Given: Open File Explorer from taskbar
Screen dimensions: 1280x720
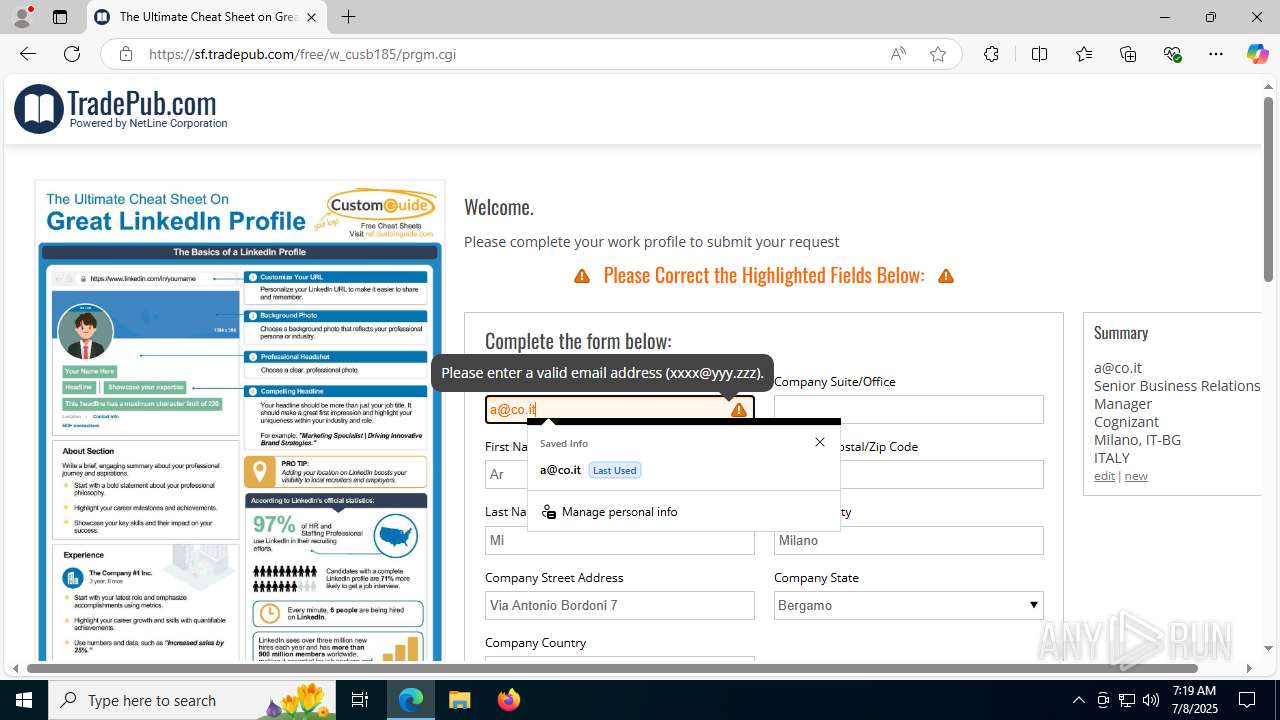Looking at the screenshot, I should 459,700.
